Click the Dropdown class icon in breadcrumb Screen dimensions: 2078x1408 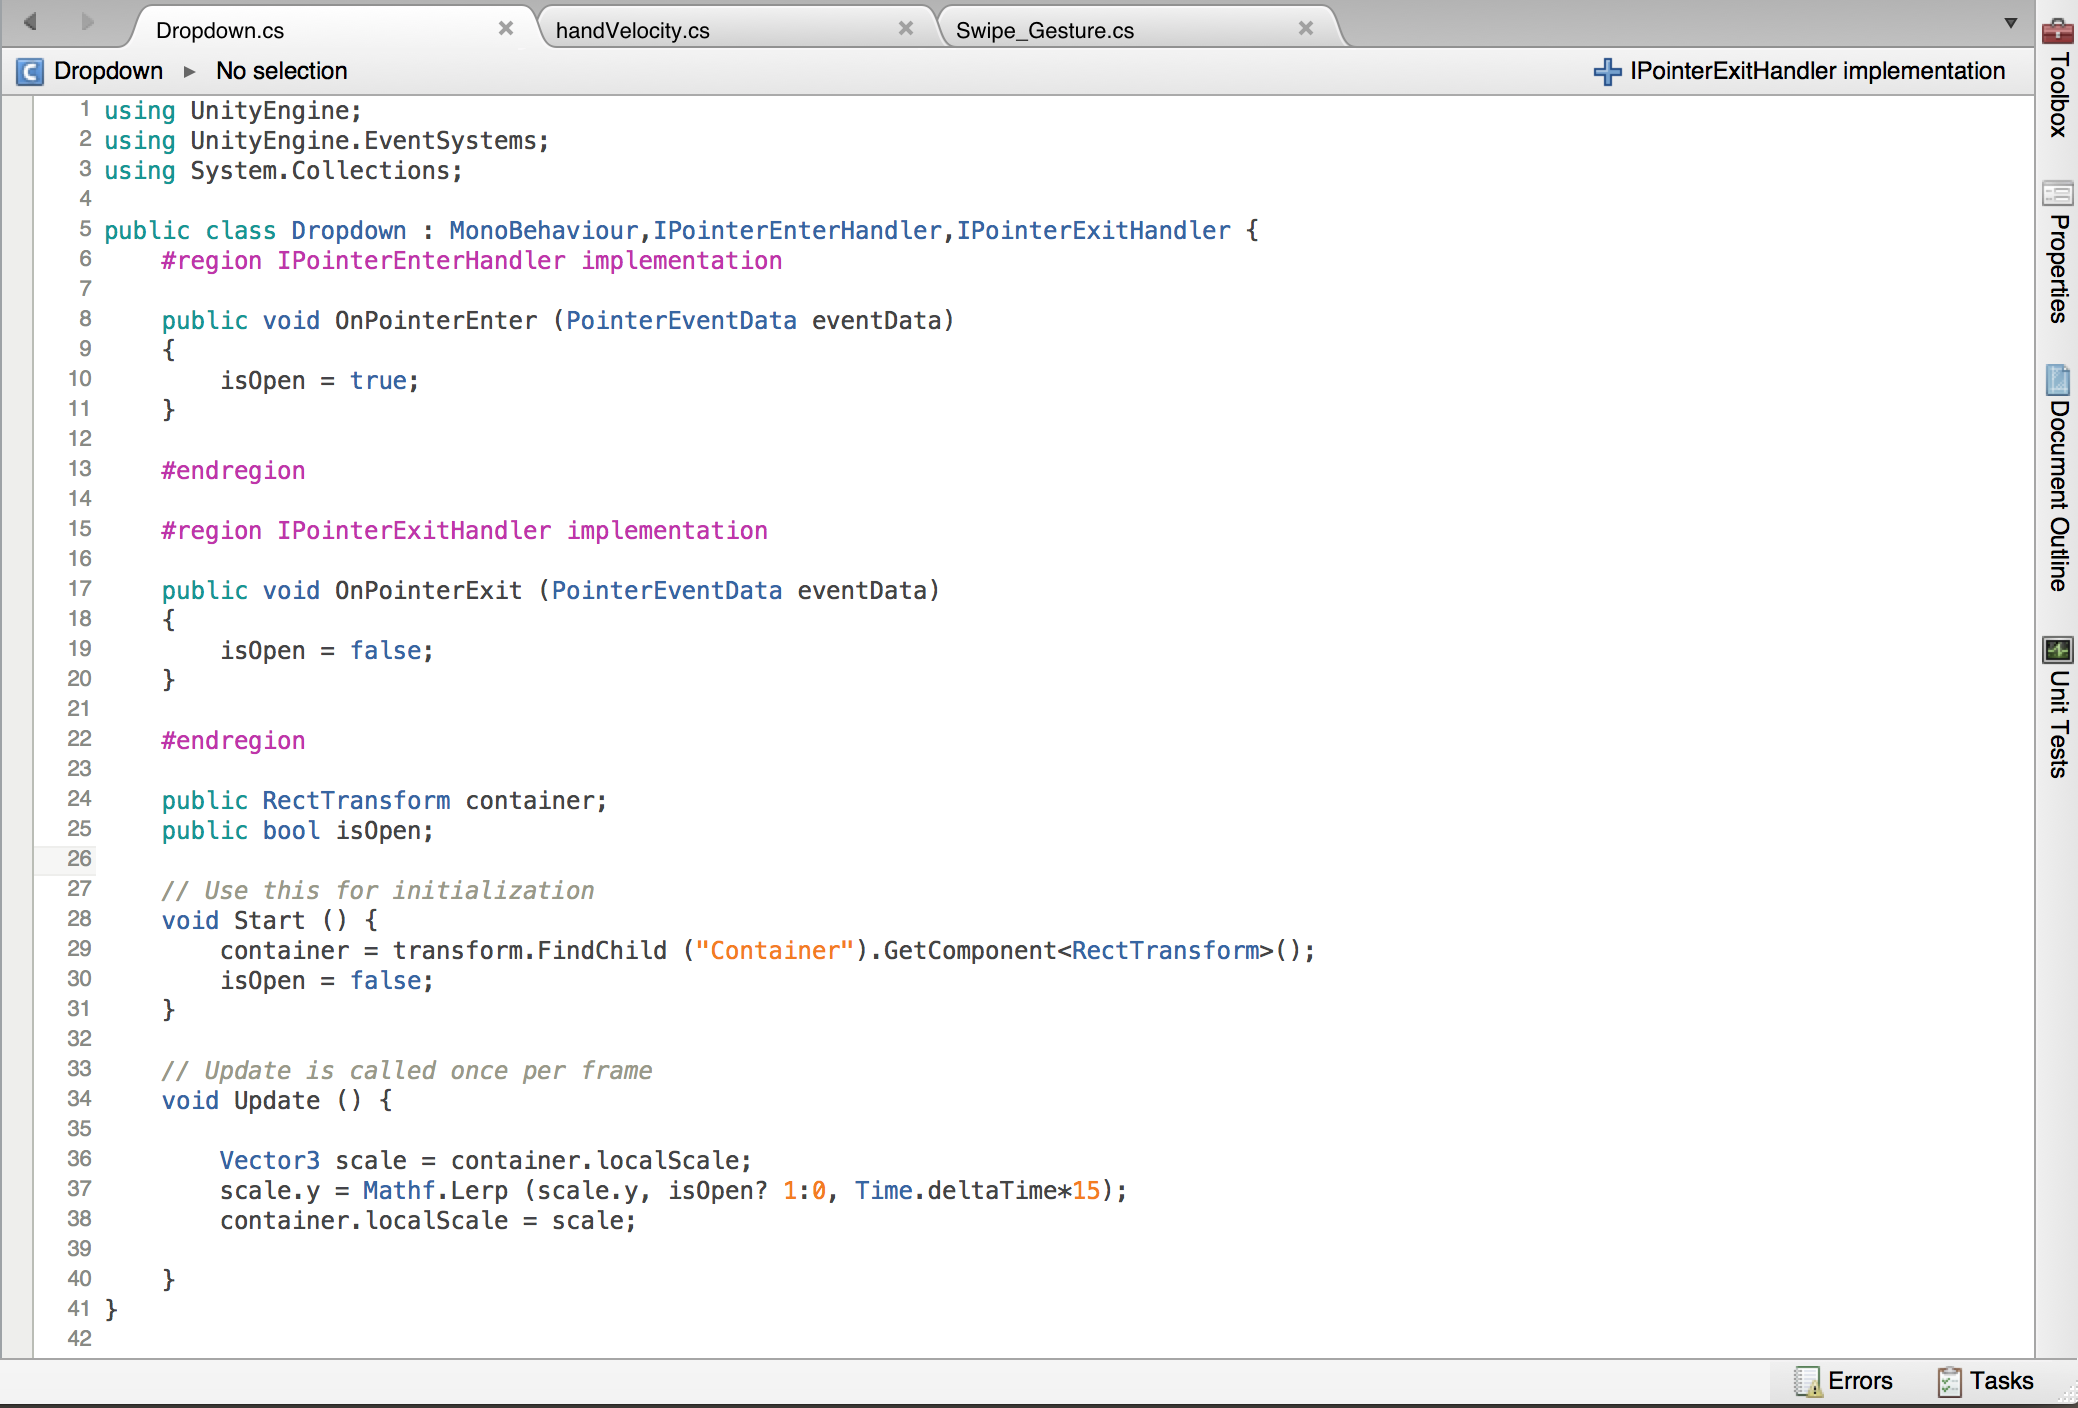(x=30, y=71)
